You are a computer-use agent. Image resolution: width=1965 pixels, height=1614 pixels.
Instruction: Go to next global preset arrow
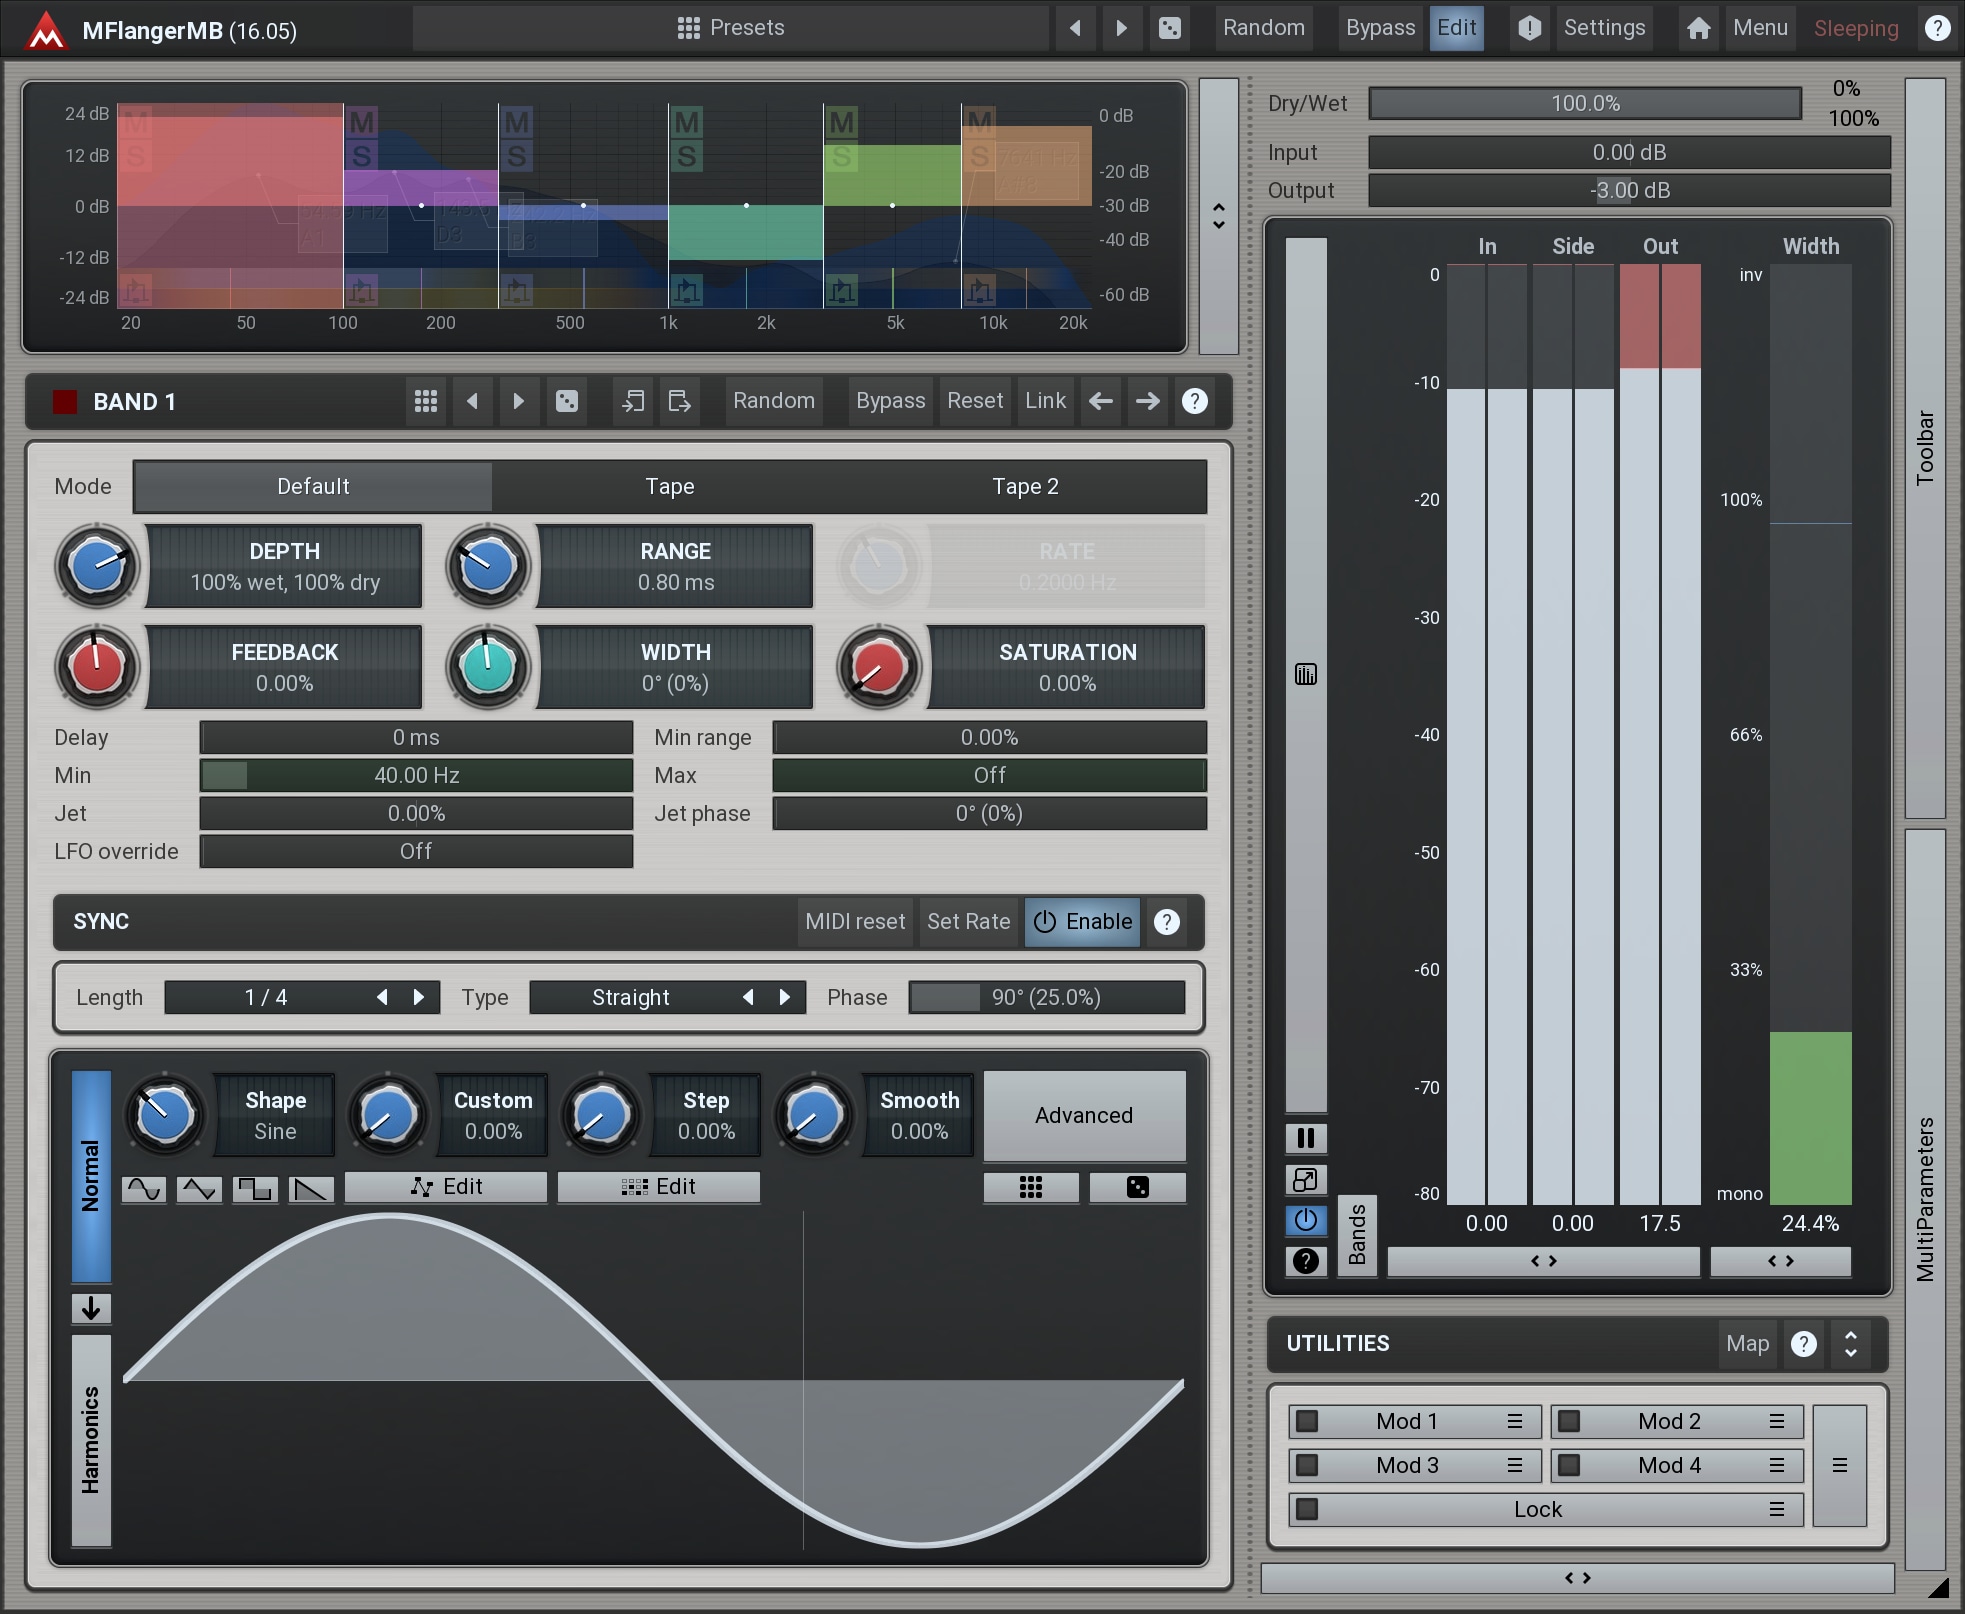tap(1121, 28)
